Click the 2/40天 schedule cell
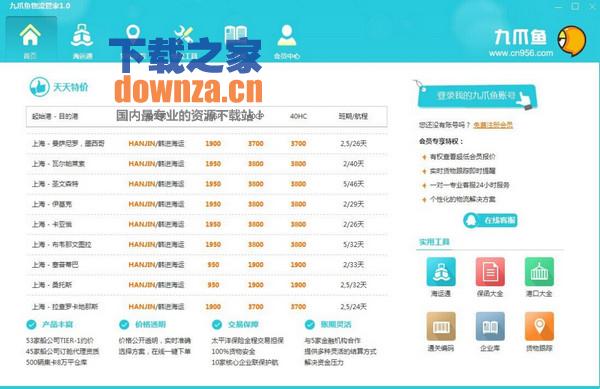 point(353,164)
